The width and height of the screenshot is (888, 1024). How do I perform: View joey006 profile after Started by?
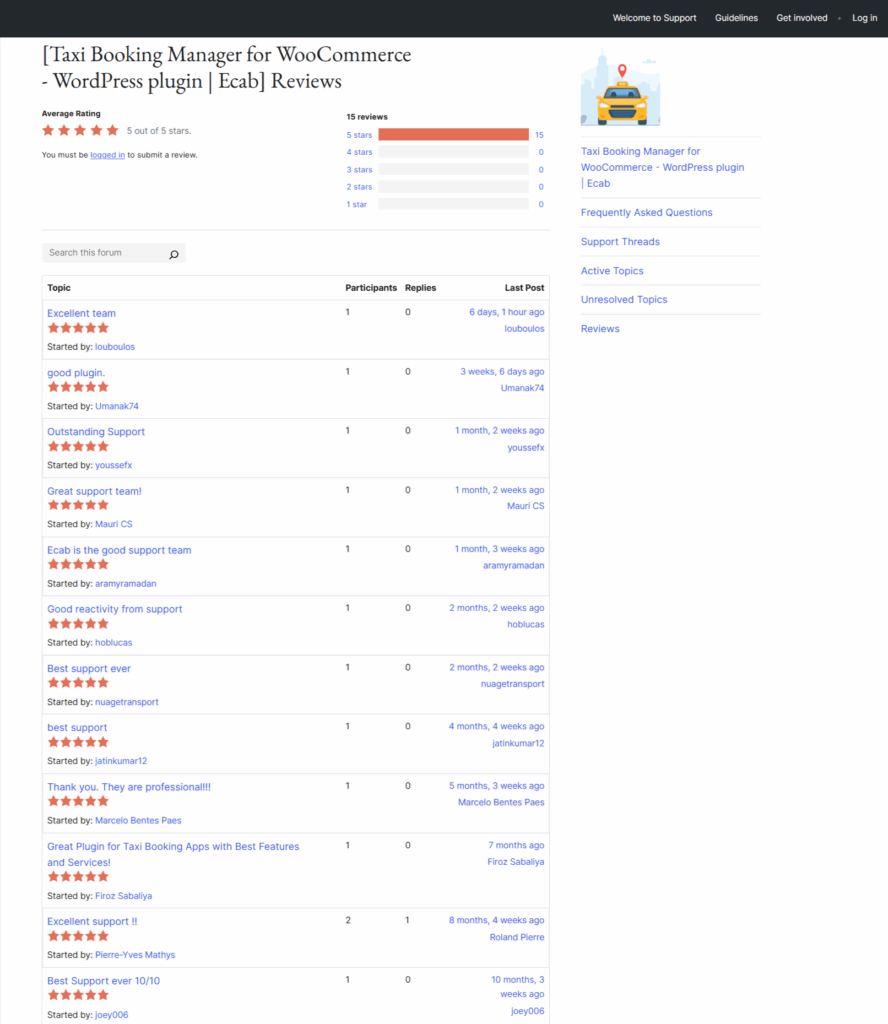[x=112, y=1015]
